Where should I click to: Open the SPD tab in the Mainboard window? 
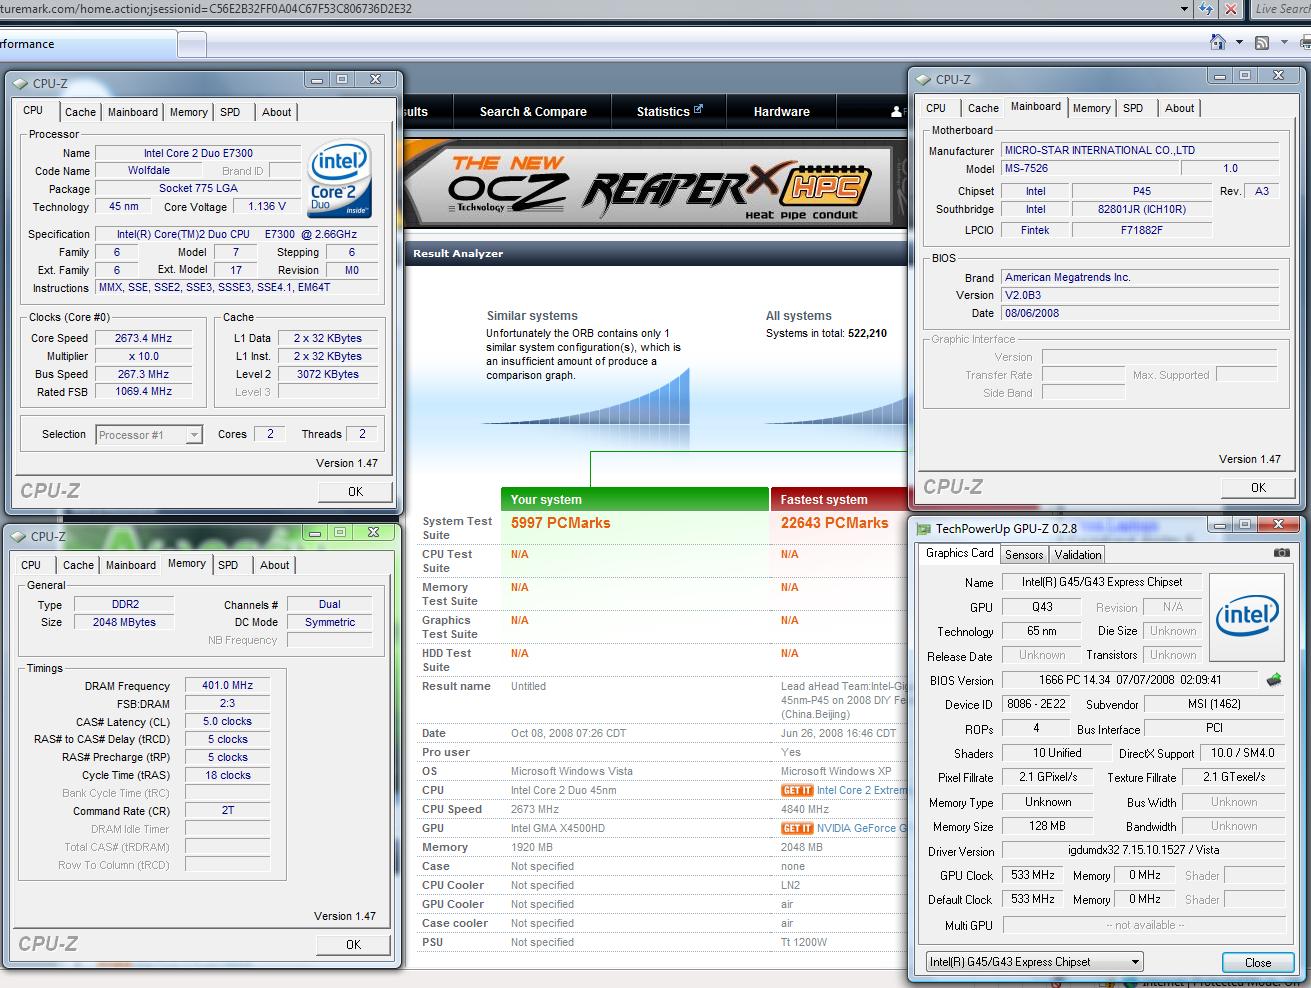[1133, 108]
